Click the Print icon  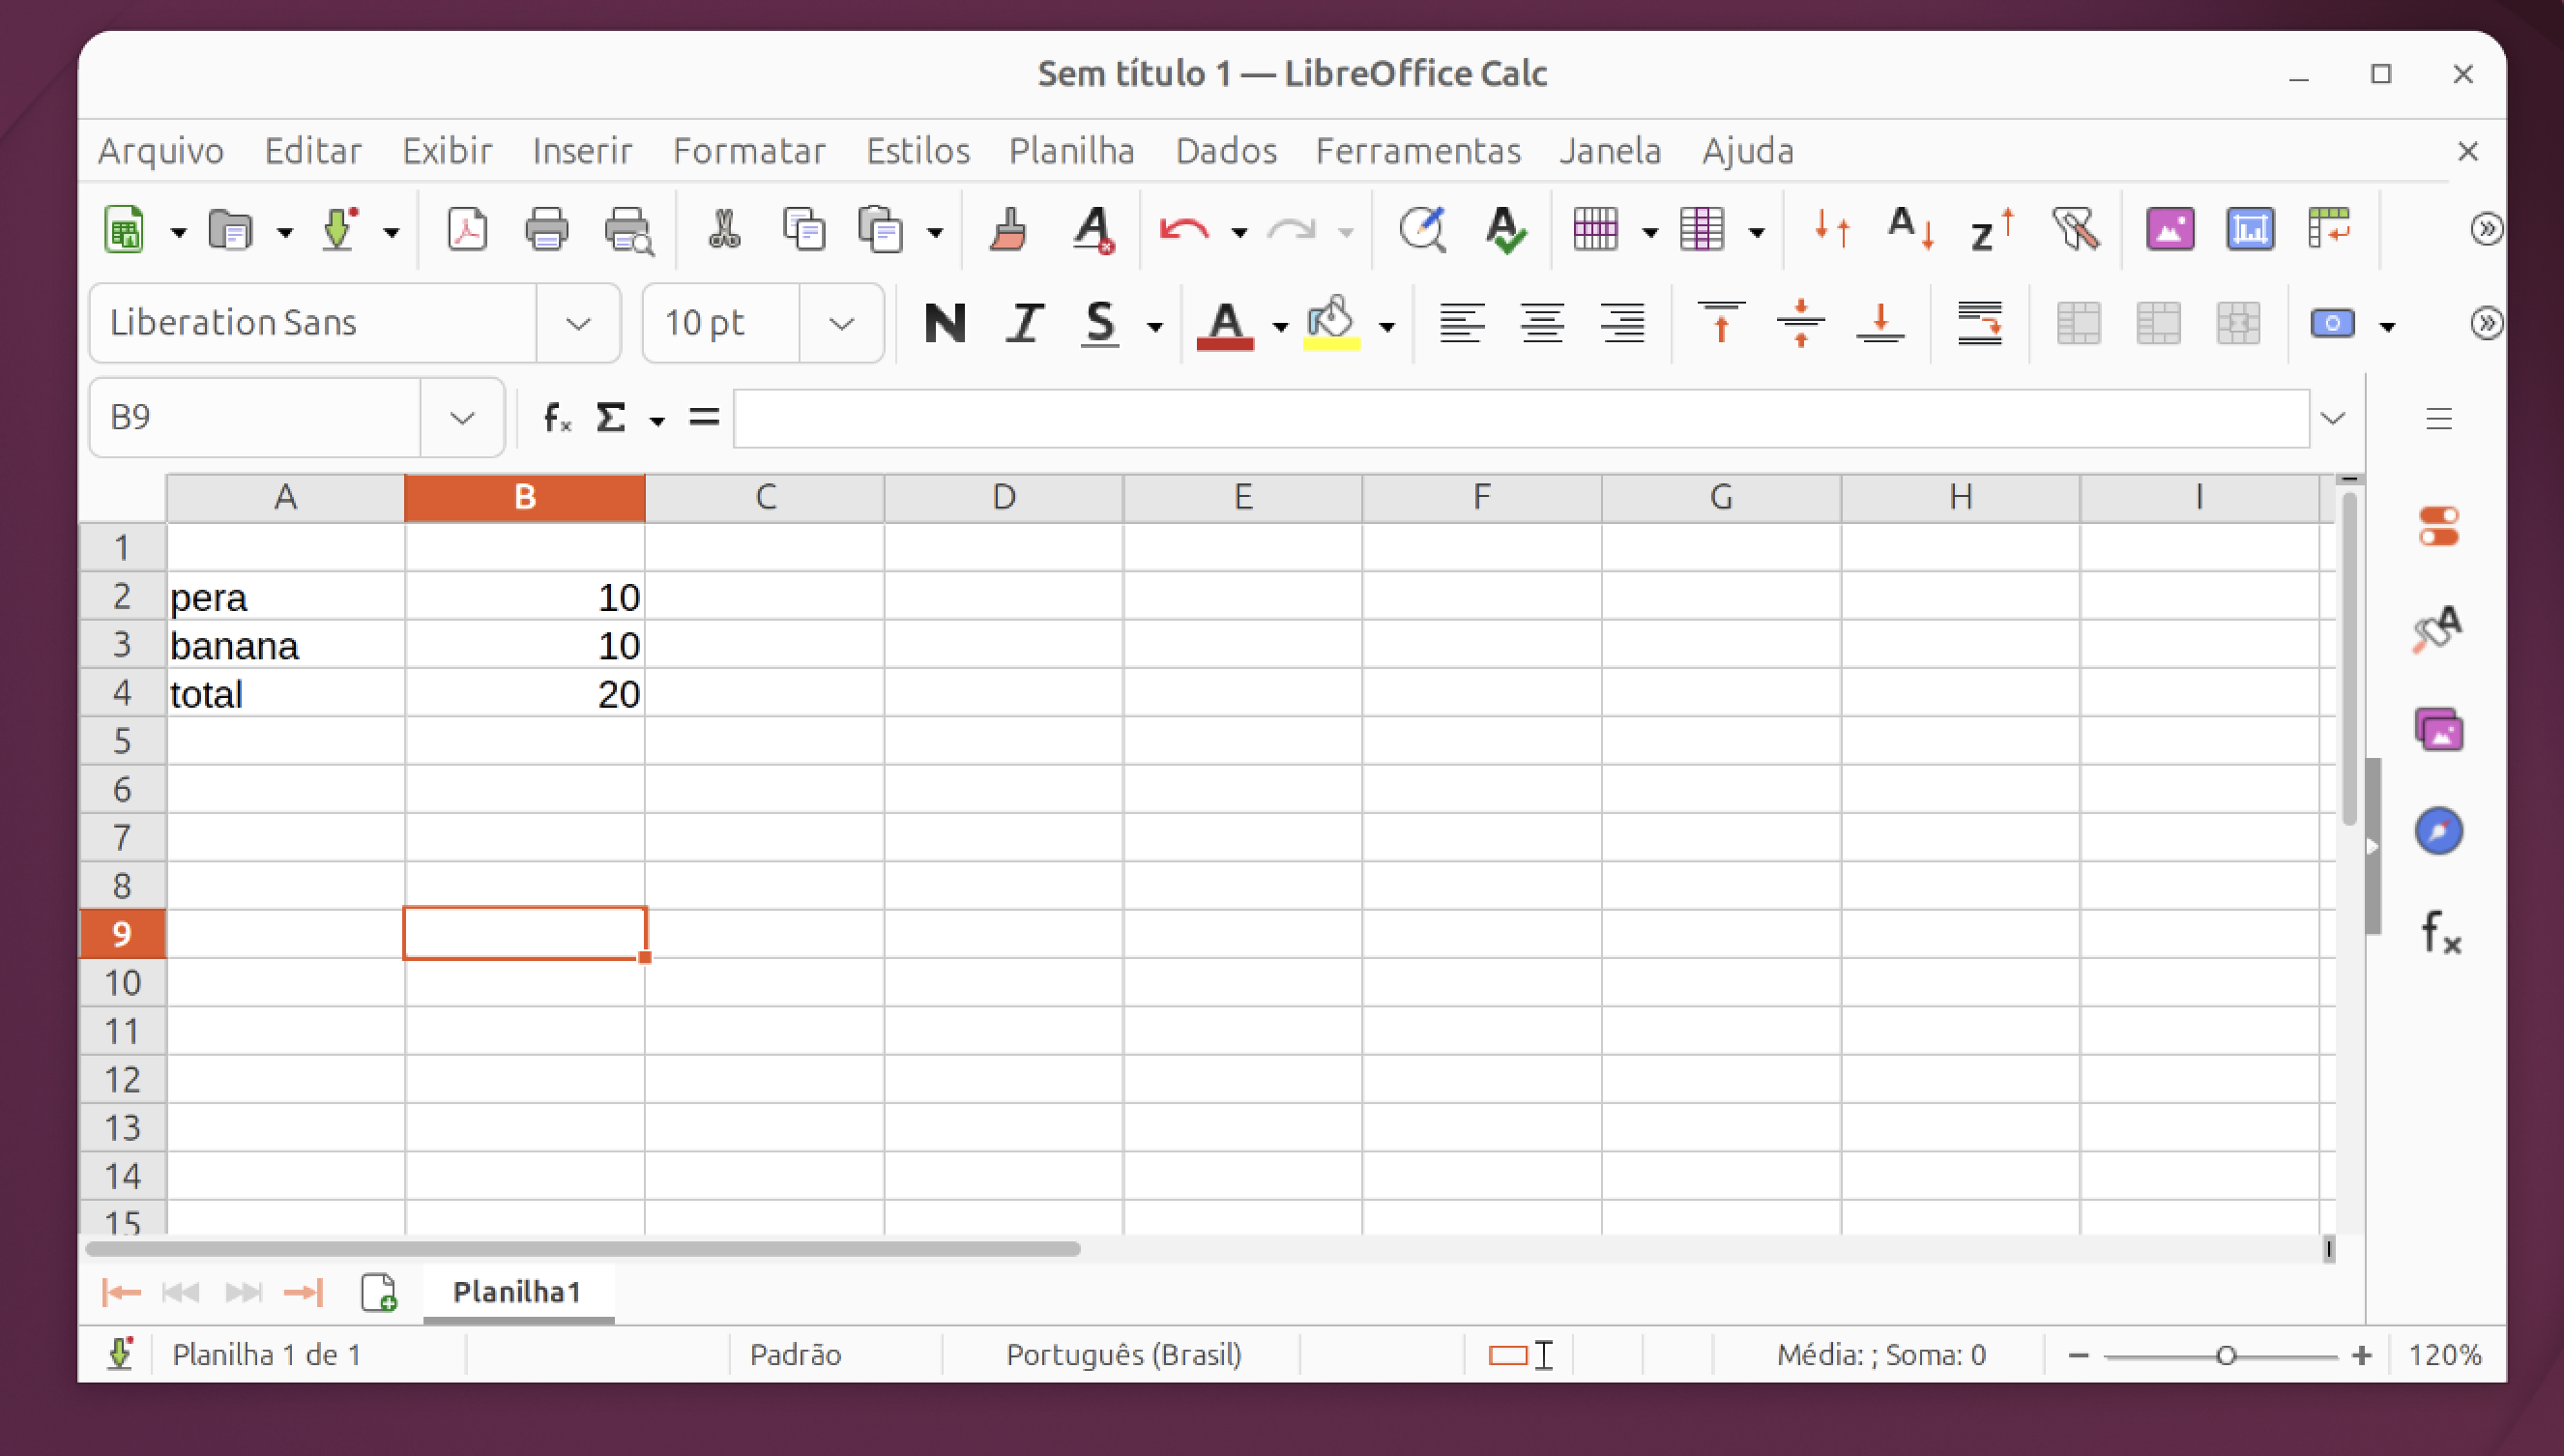[x=547, y=231]
